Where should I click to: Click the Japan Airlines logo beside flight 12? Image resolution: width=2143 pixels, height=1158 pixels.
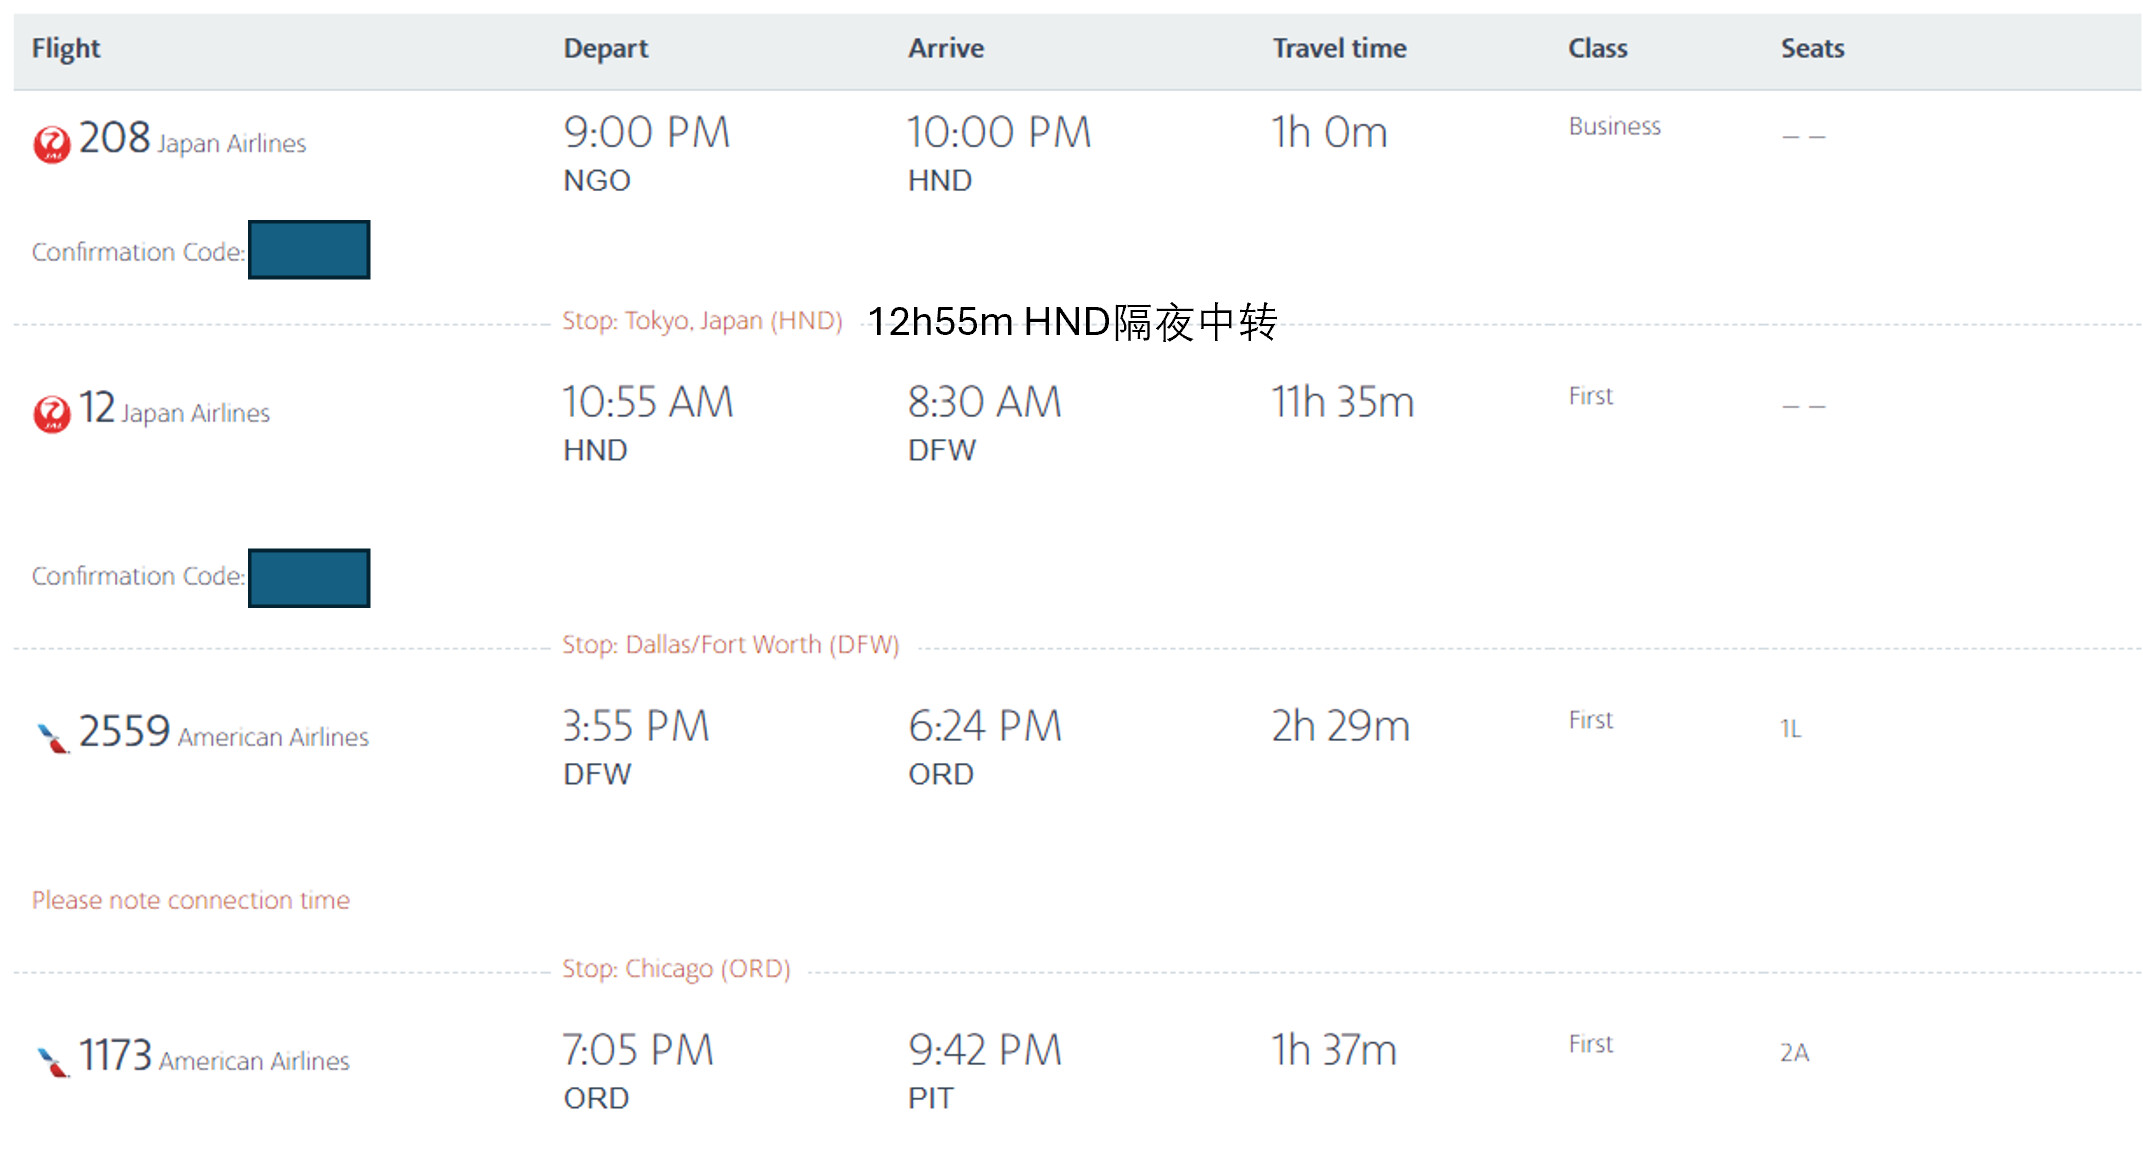[x=51, y=413]
